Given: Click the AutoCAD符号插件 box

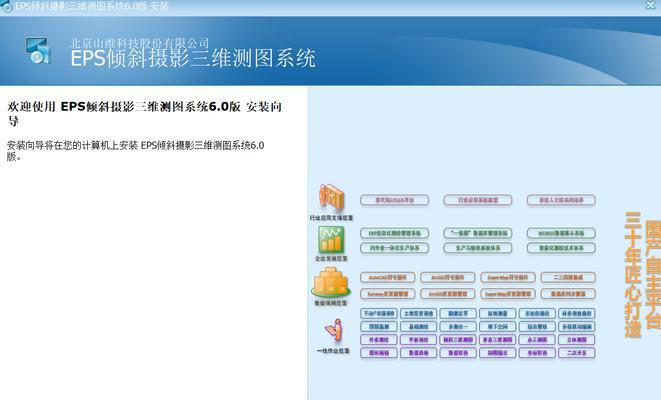Looking at the screenshot, I should (x=388, y=277).
